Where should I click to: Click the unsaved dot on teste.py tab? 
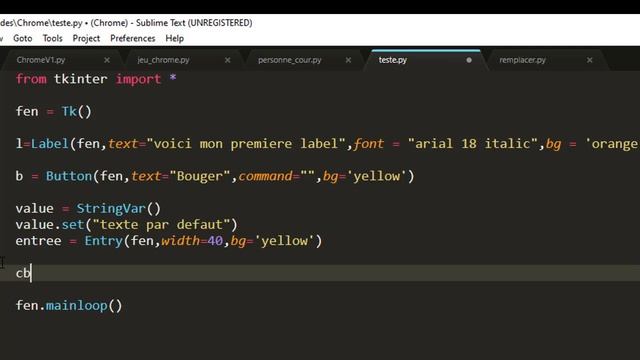(469, 60)
